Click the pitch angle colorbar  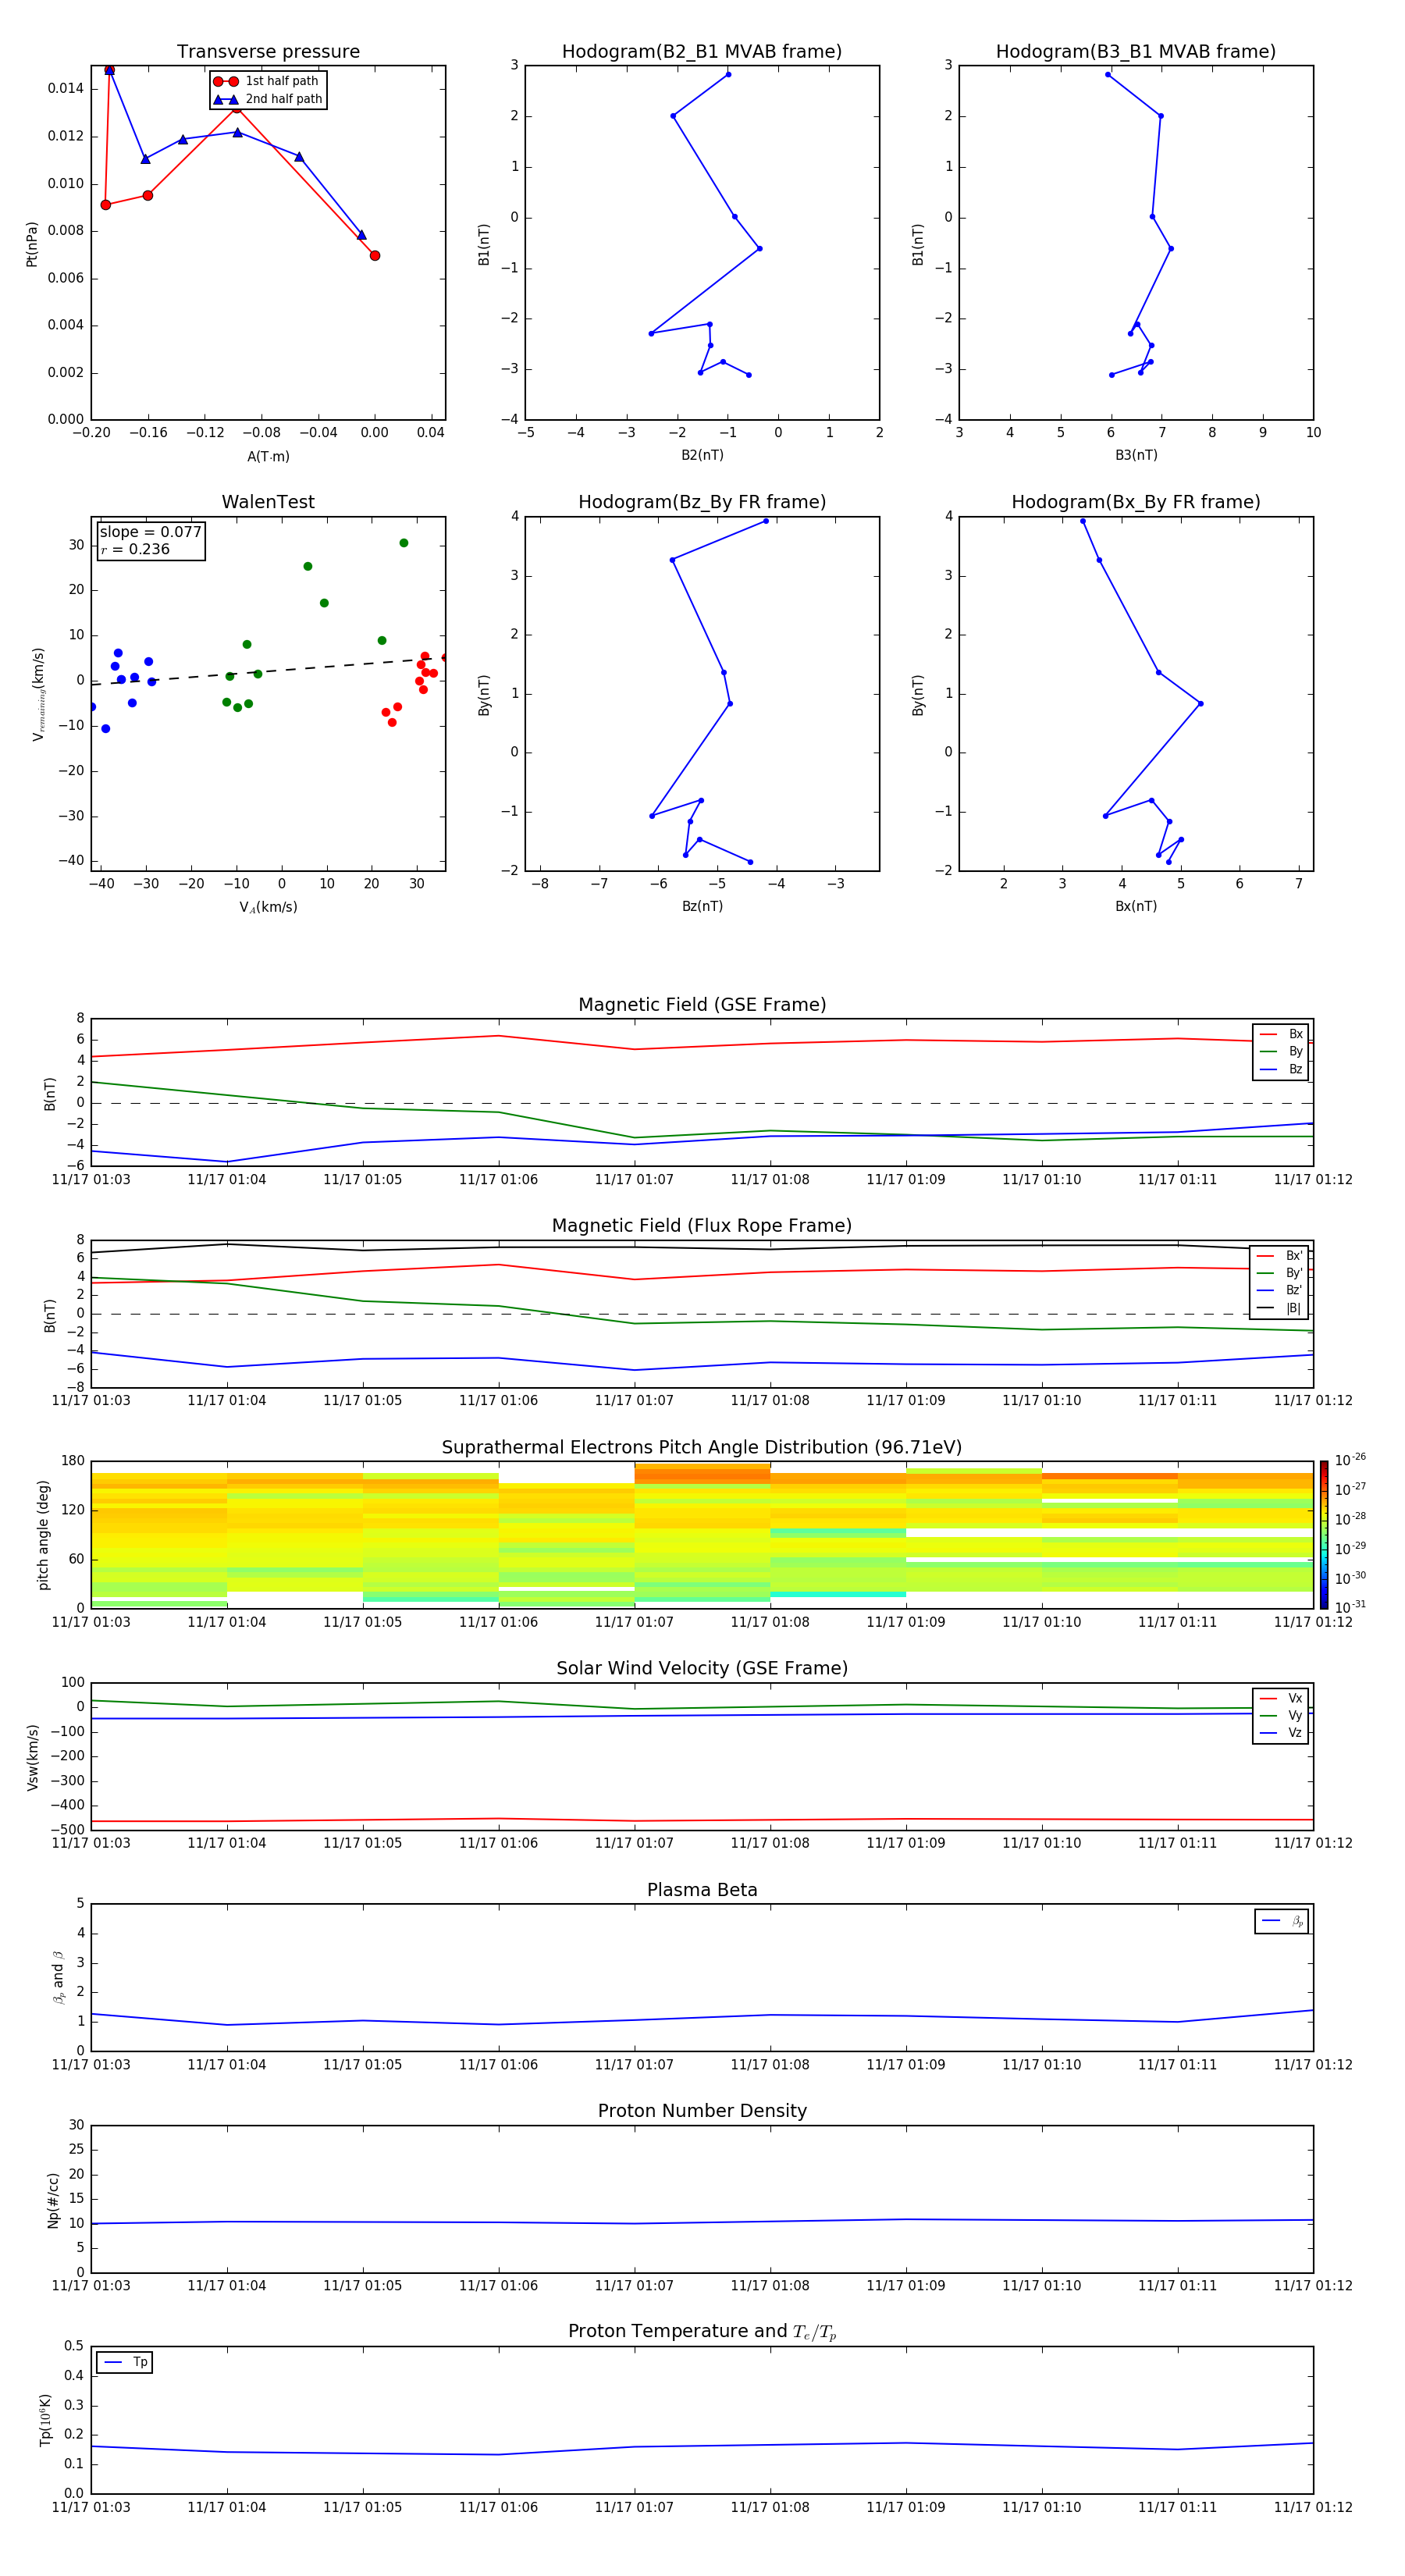1324,1535
